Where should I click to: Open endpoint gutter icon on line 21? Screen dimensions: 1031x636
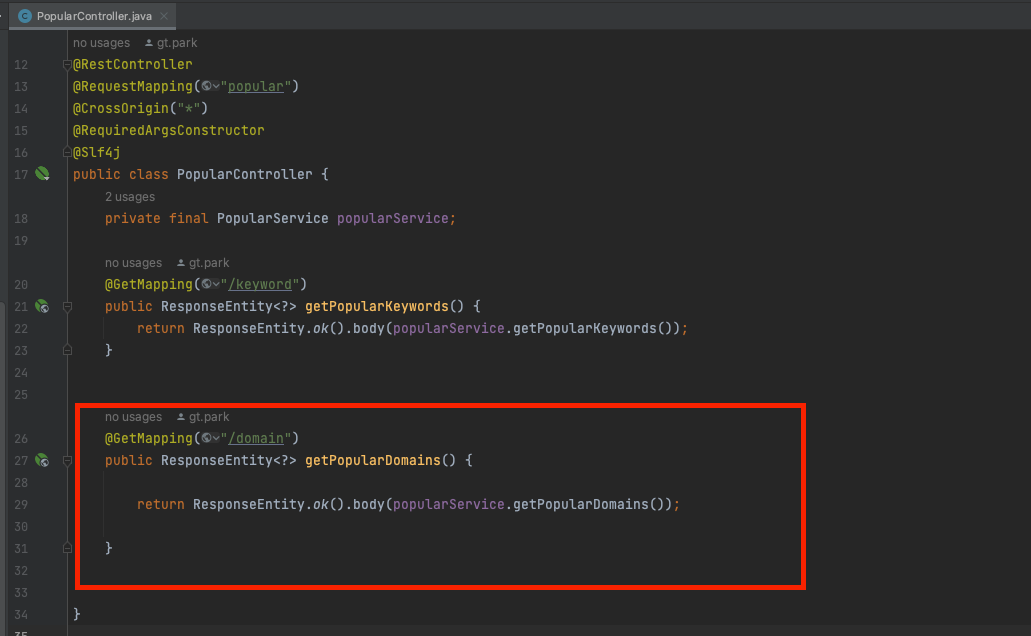click(x=42, y=306)
